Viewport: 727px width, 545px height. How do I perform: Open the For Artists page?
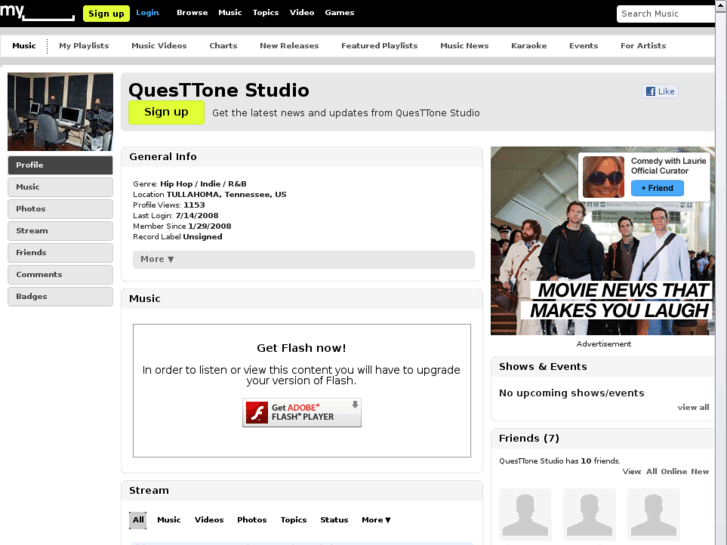coord(643,45)
